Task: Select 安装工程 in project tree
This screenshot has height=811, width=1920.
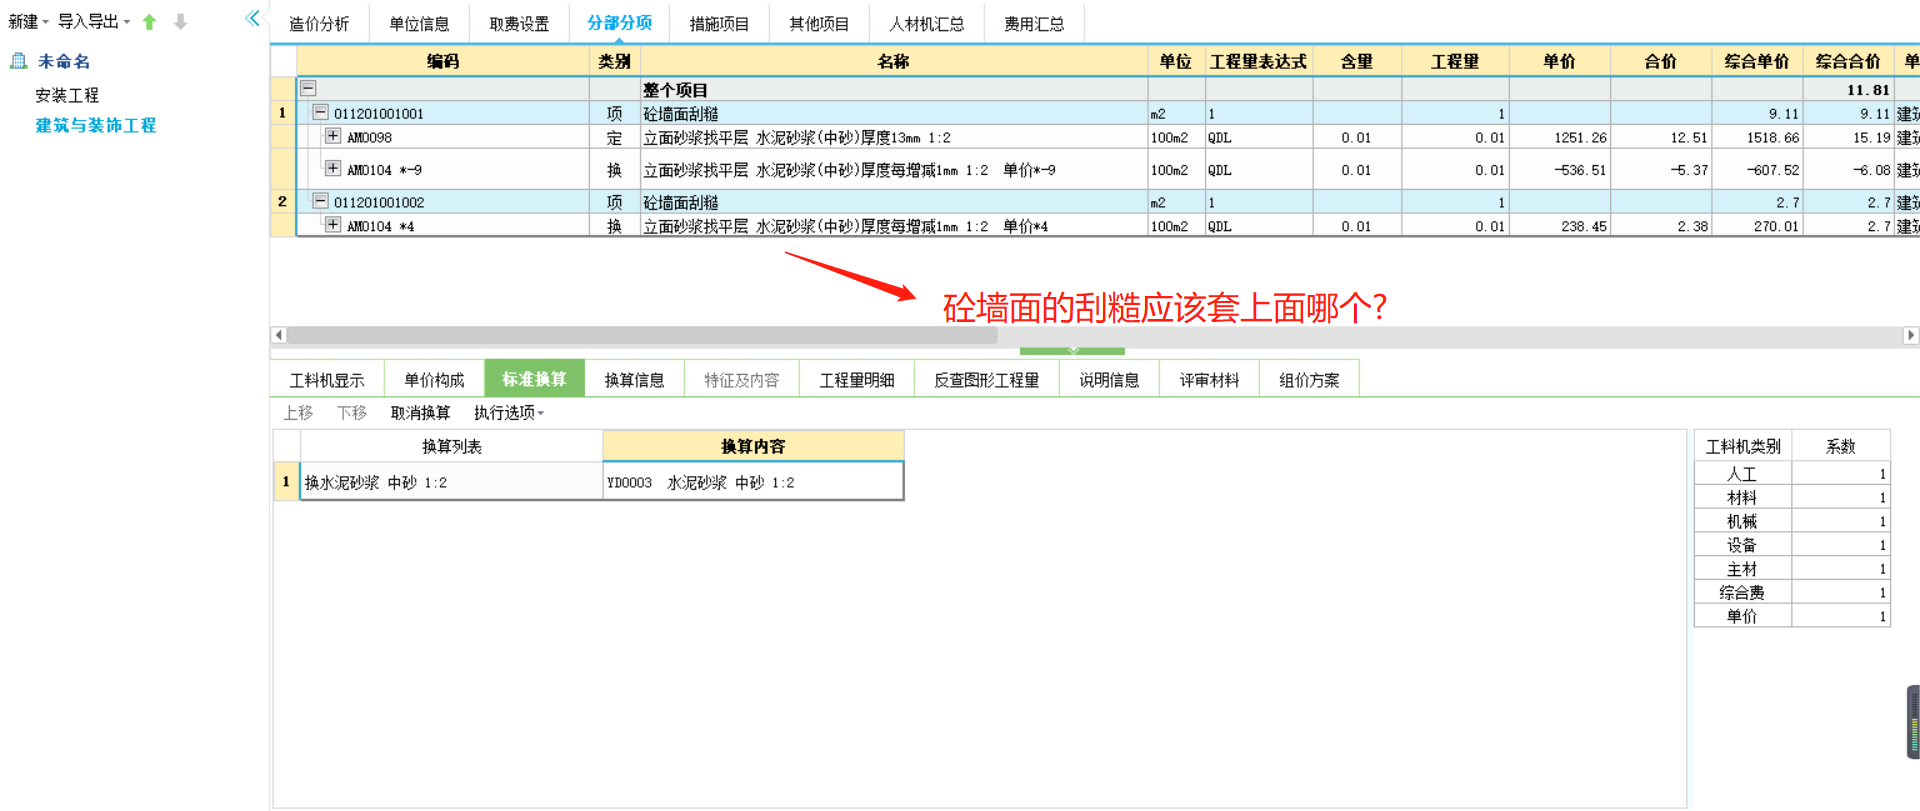Action: click(x=67, y=95)
